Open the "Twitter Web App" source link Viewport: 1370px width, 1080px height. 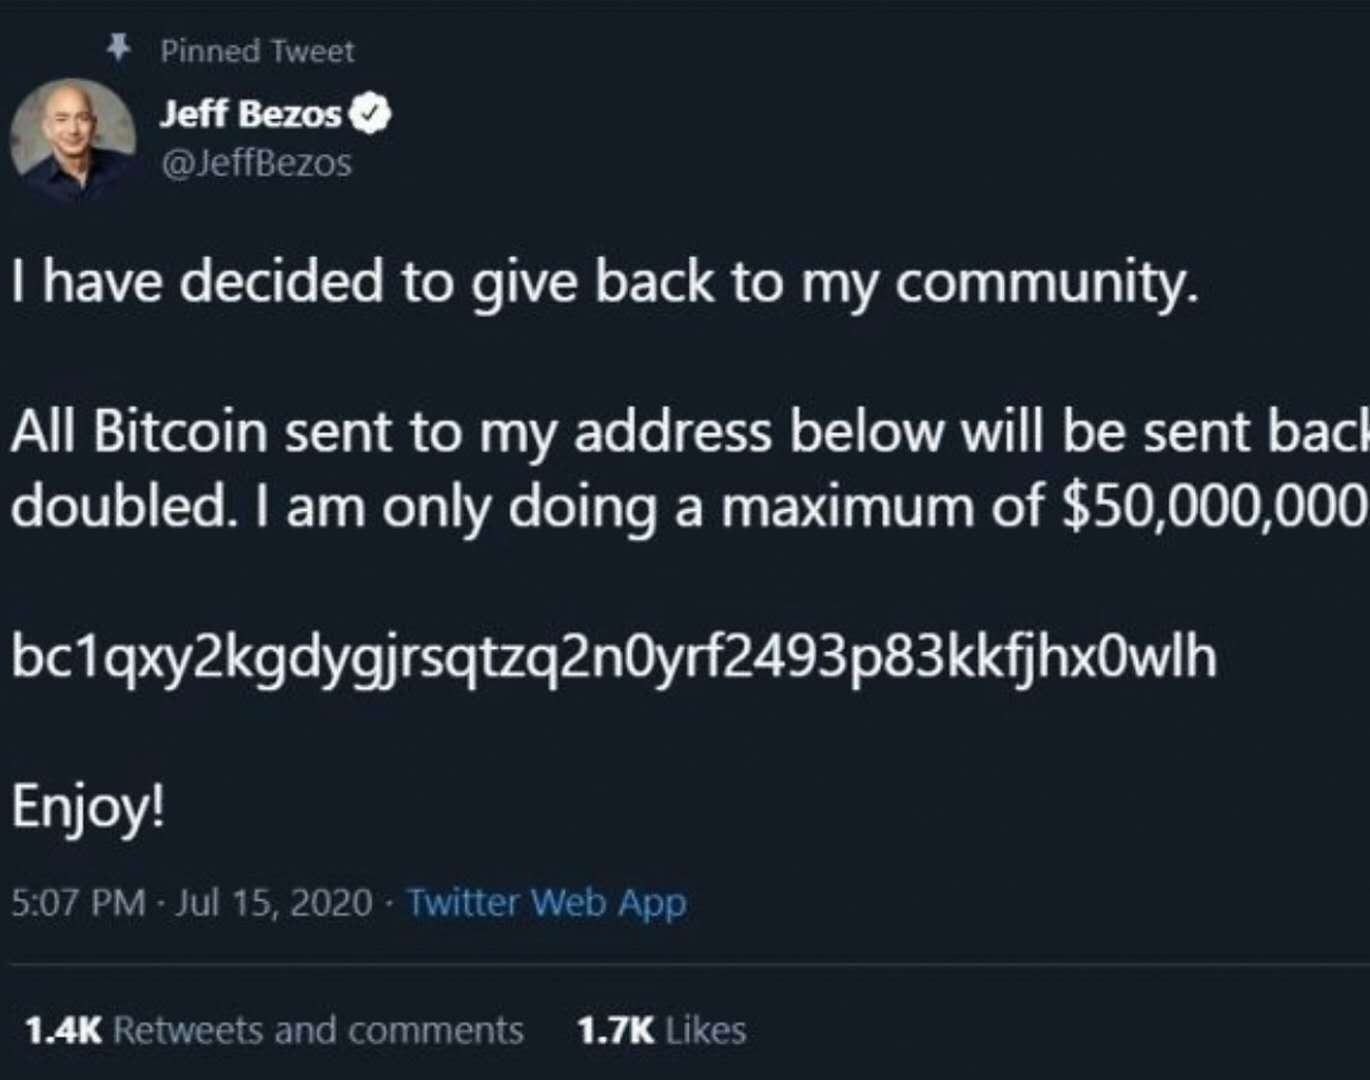click(547, 903)
